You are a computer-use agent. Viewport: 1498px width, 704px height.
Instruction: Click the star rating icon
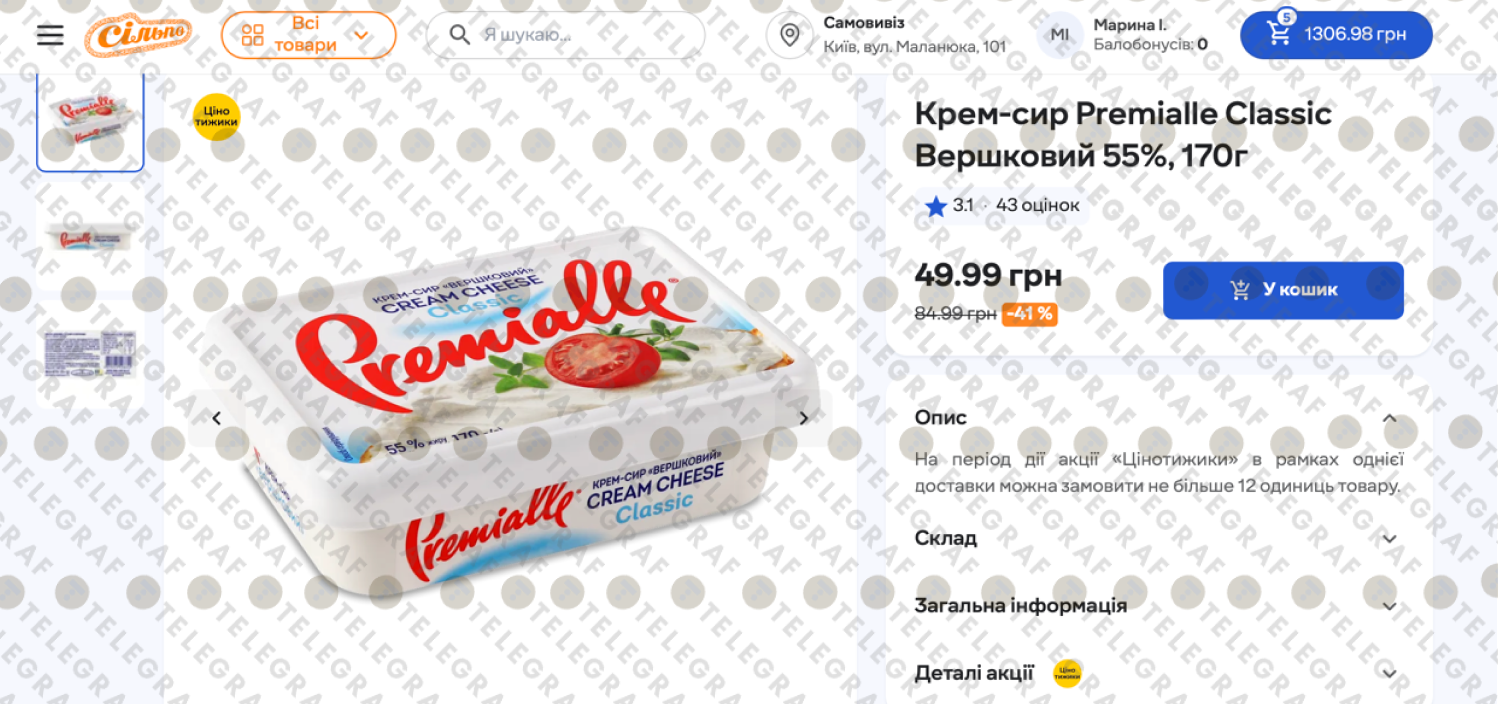[x=935, y=206]
